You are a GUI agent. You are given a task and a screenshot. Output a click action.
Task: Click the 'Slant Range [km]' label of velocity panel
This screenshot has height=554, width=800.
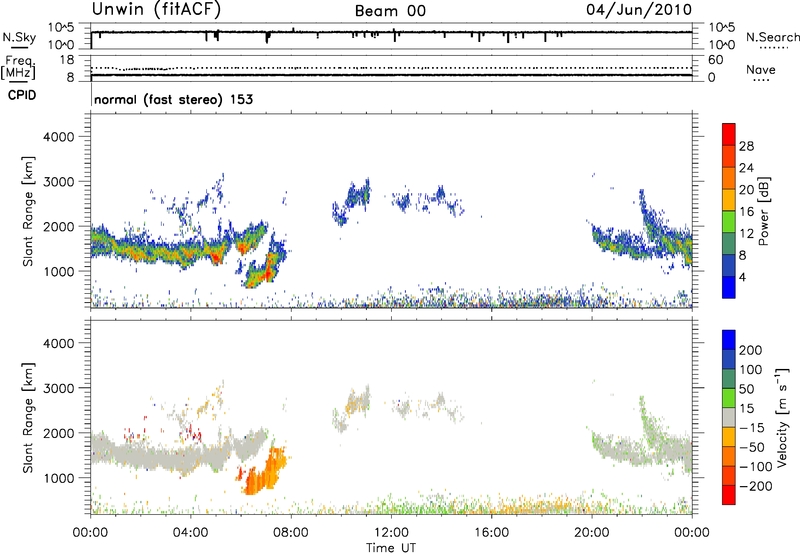(28, 417)
